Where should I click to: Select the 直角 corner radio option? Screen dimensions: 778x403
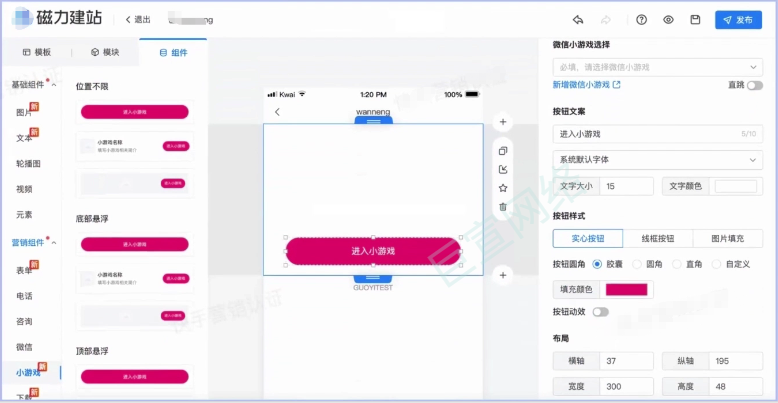(x=676, y=265)
